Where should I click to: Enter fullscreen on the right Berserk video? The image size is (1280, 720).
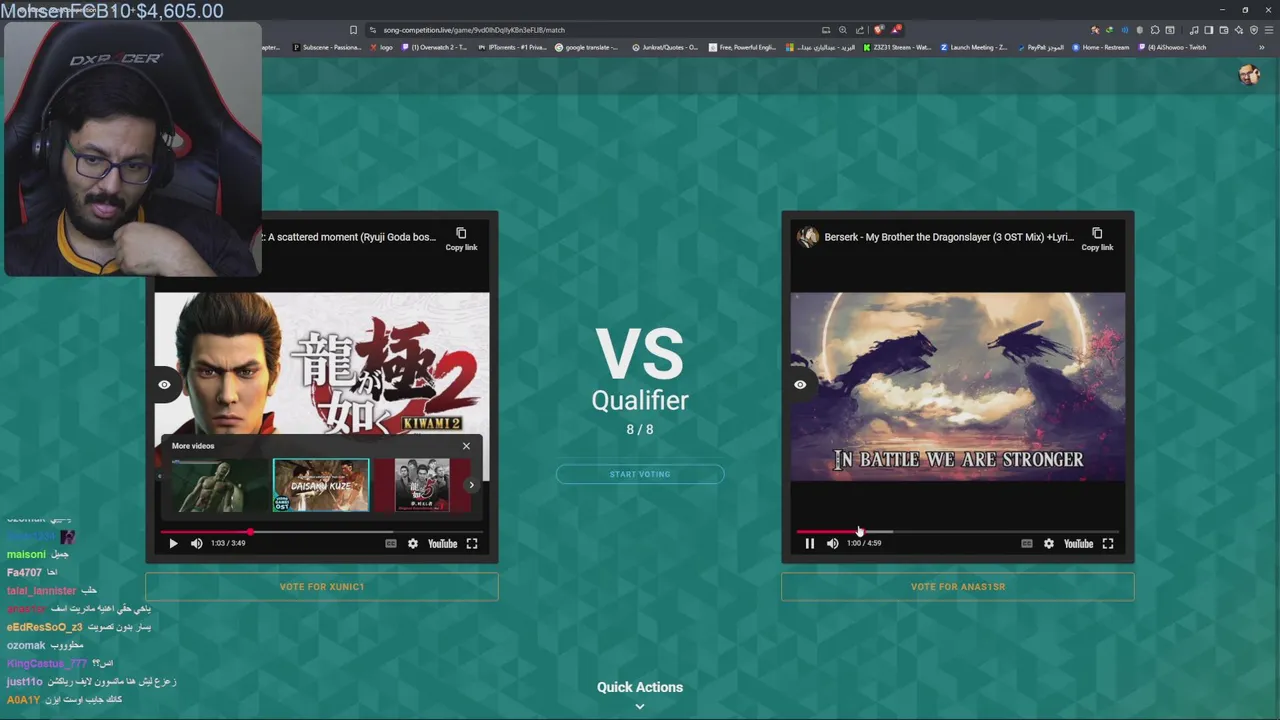point(1108,543)
